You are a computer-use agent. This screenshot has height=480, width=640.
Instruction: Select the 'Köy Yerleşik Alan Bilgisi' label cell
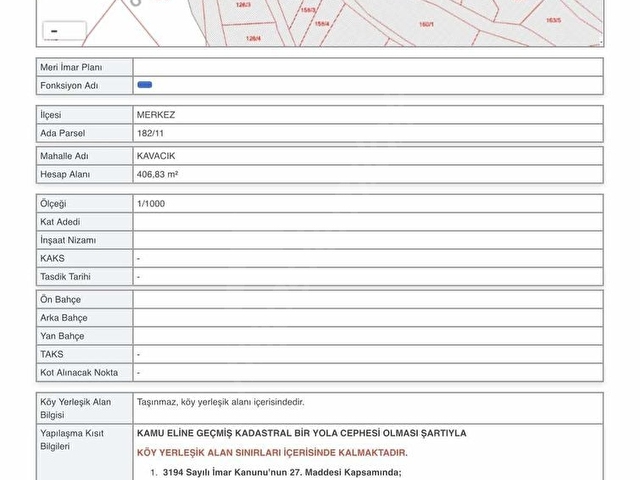[84, 409]
